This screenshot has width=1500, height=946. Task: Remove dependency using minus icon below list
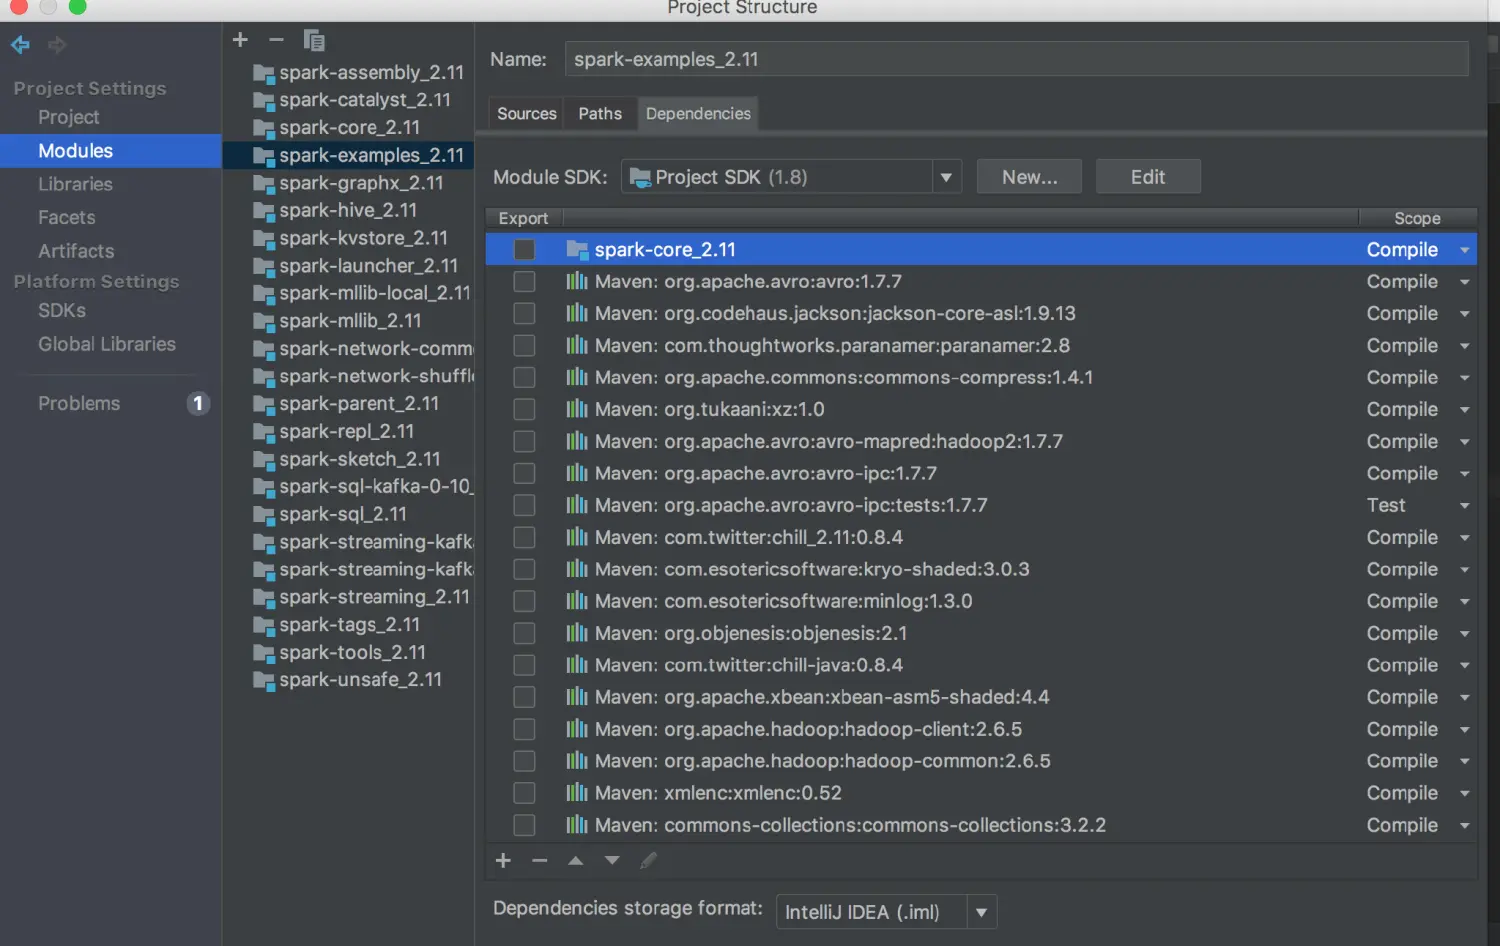click(539, 860)
